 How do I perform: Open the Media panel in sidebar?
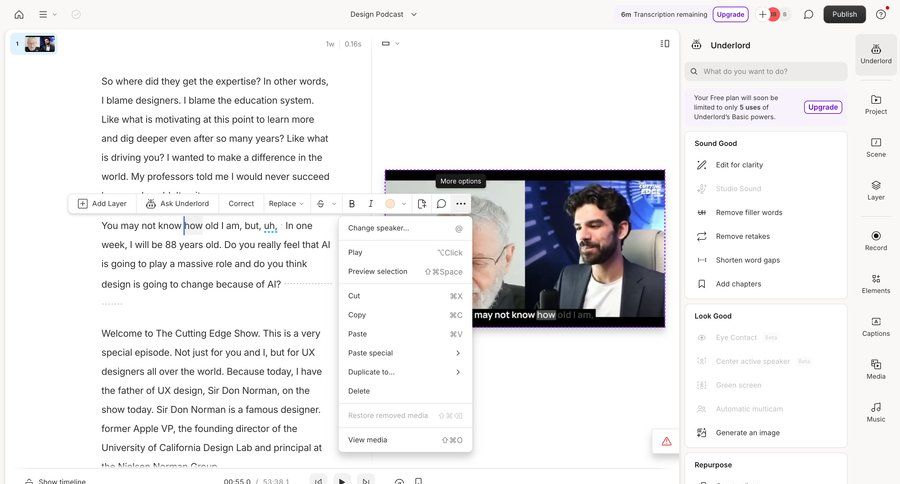pos(876,369)
